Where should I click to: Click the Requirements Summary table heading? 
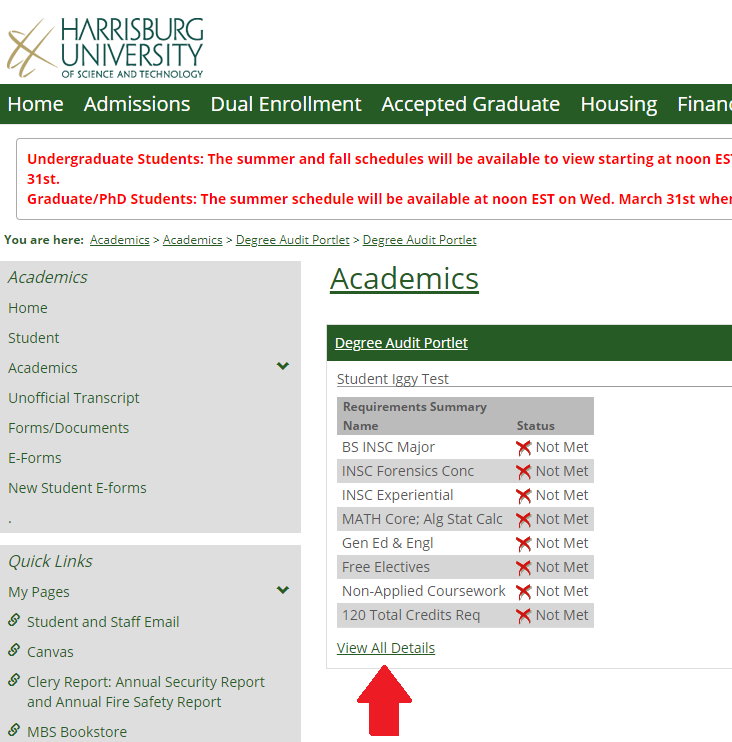[x=415, y=407]
